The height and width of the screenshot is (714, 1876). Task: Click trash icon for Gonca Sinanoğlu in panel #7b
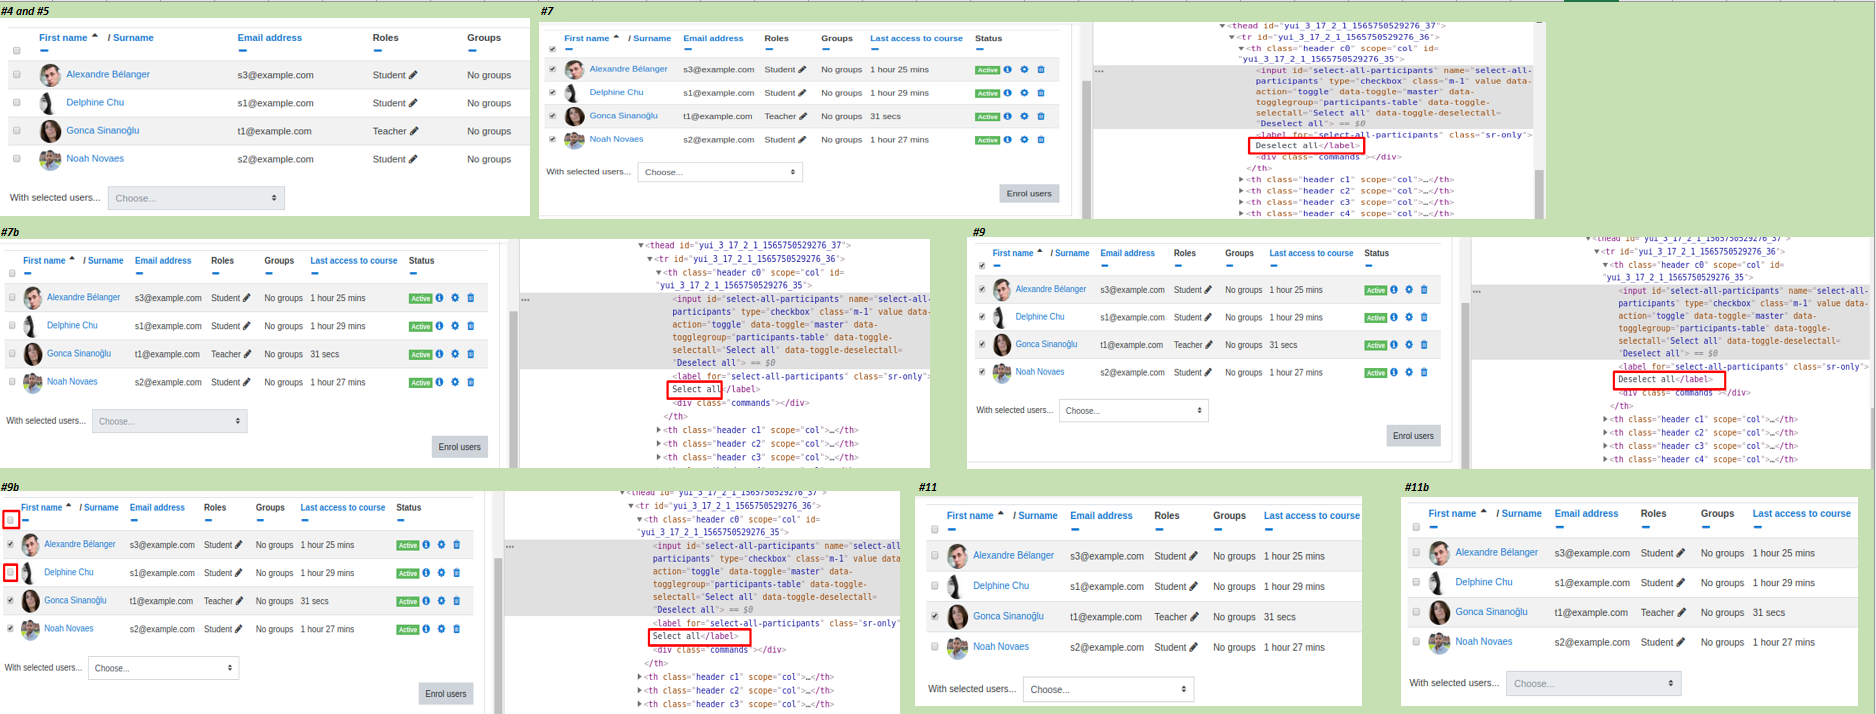471,354
